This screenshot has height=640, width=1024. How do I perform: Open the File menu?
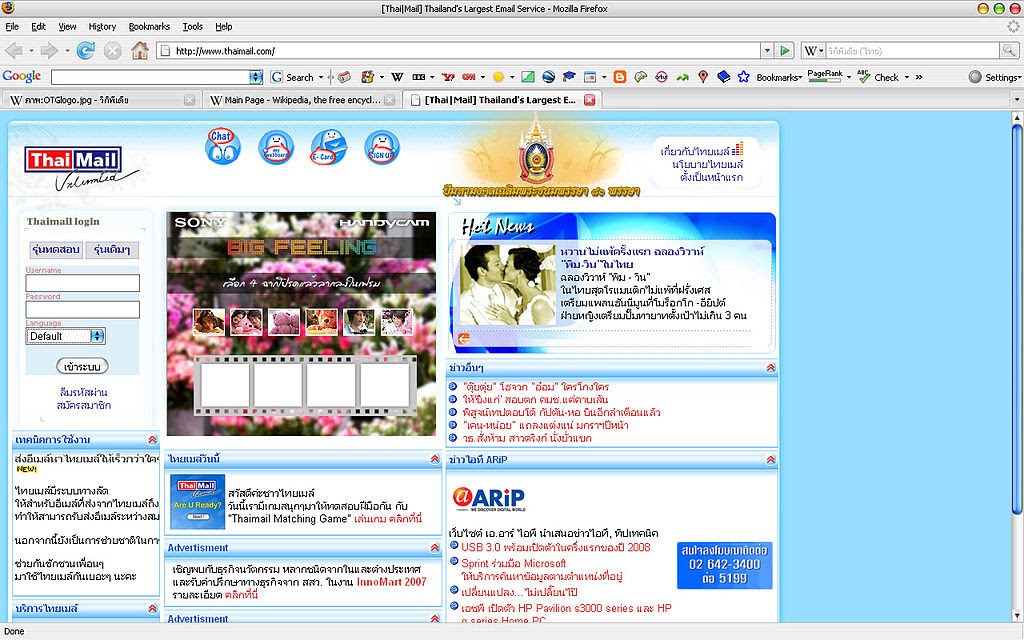[12, 27]
